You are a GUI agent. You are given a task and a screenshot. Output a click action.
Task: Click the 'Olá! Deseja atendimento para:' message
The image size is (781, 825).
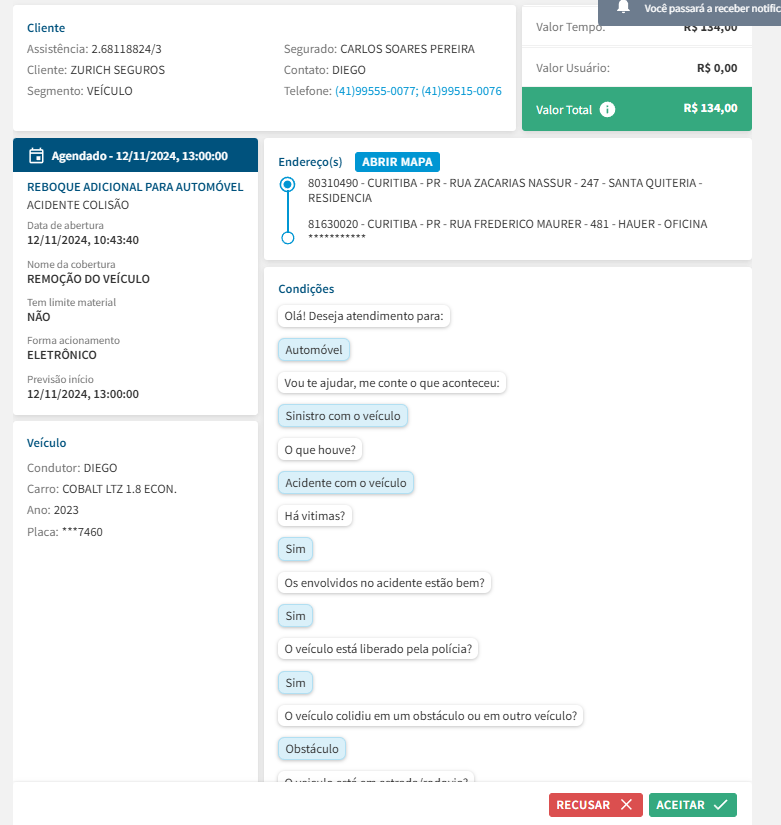365,316
